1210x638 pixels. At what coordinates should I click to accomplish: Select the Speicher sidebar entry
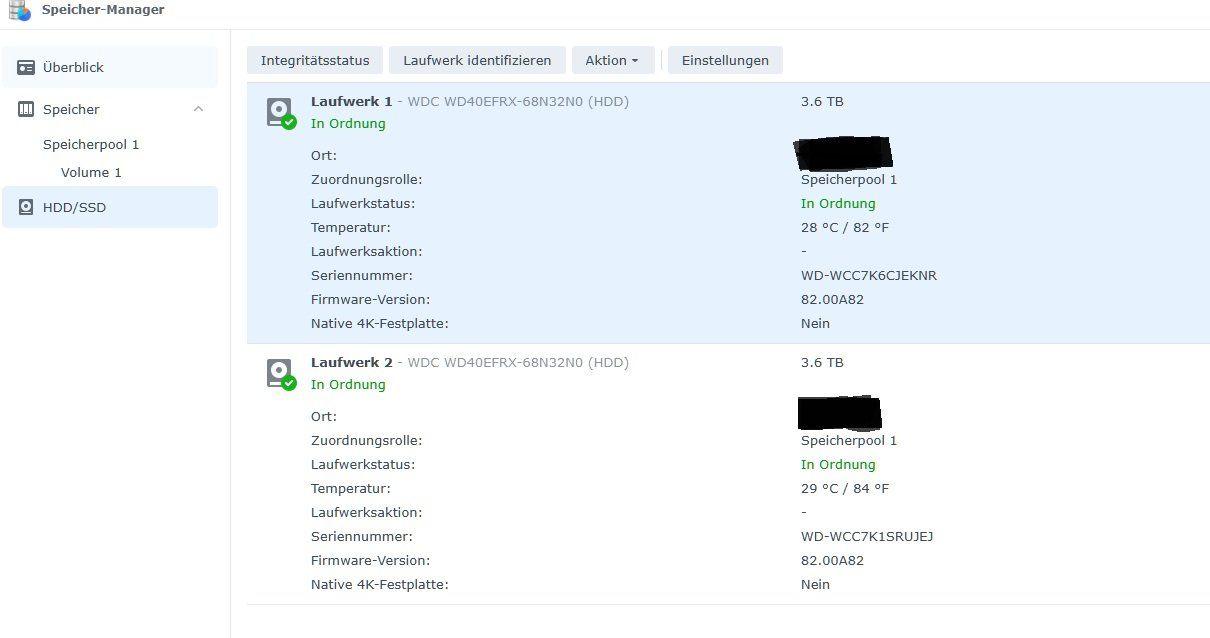point(110,109)
